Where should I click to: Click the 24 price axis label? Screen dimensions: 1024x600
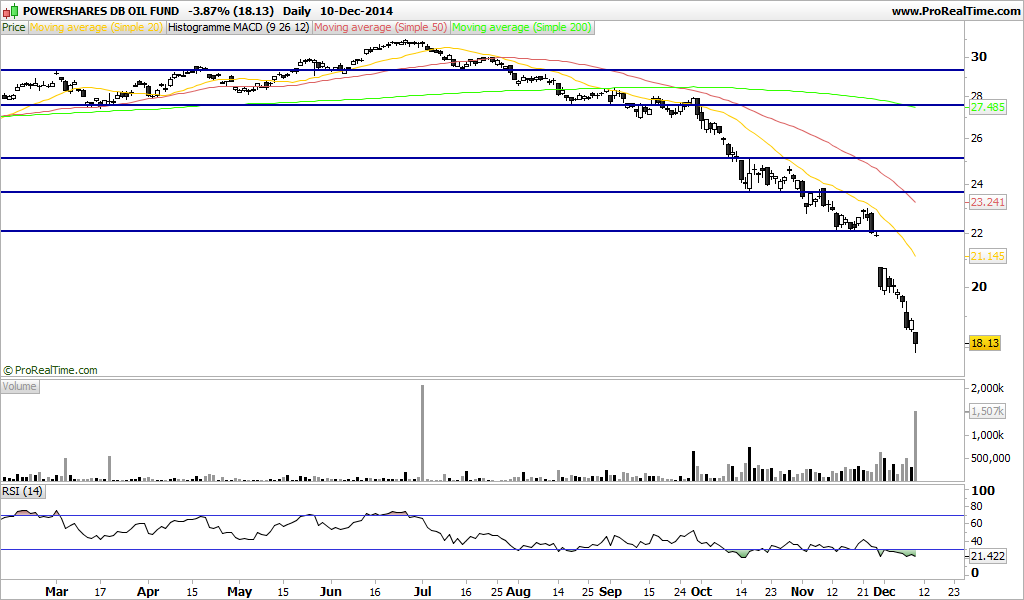click(x=977, y=184)
